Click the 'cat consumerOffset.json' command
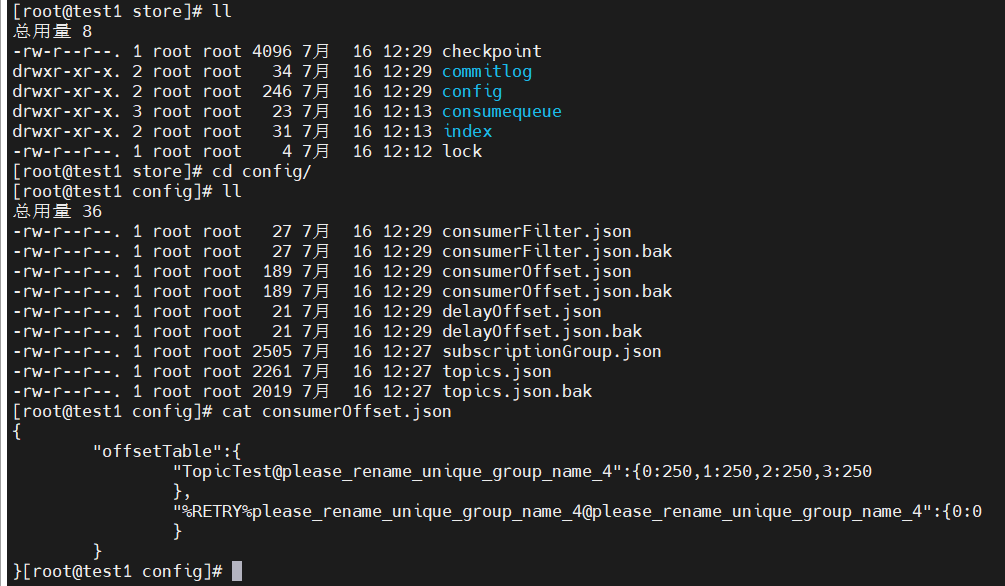1005x586 pixels. pos(336,411)
